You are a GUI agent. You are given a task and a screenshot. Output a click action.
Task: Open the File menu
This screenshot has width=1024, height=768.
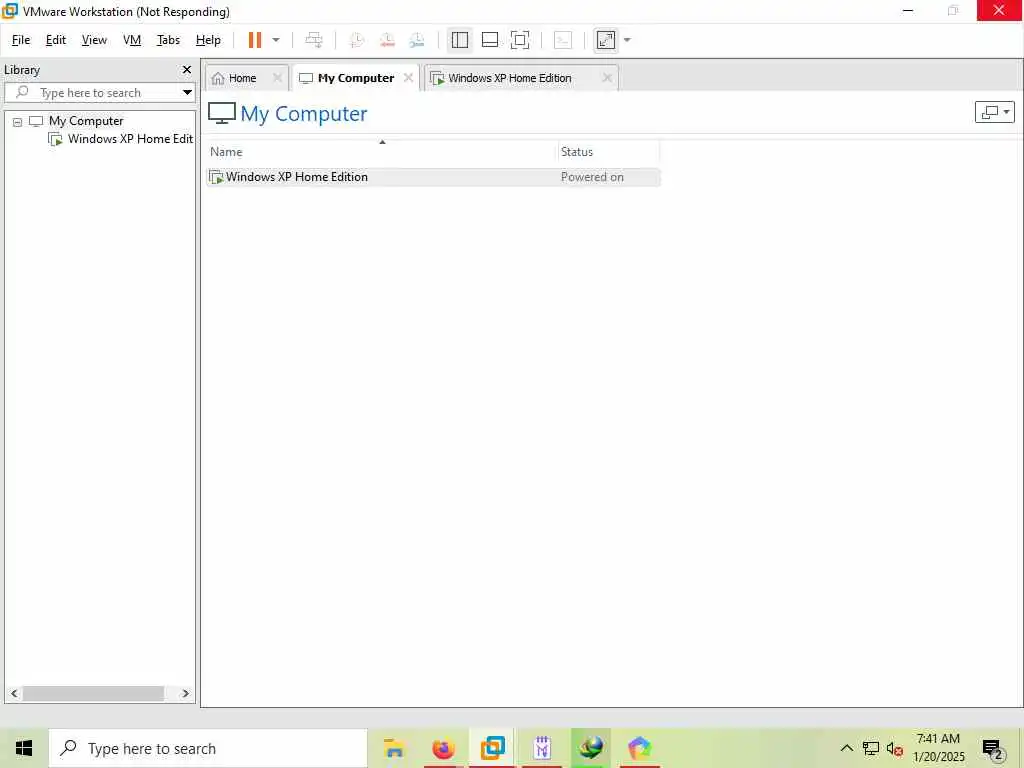[21, 40]
